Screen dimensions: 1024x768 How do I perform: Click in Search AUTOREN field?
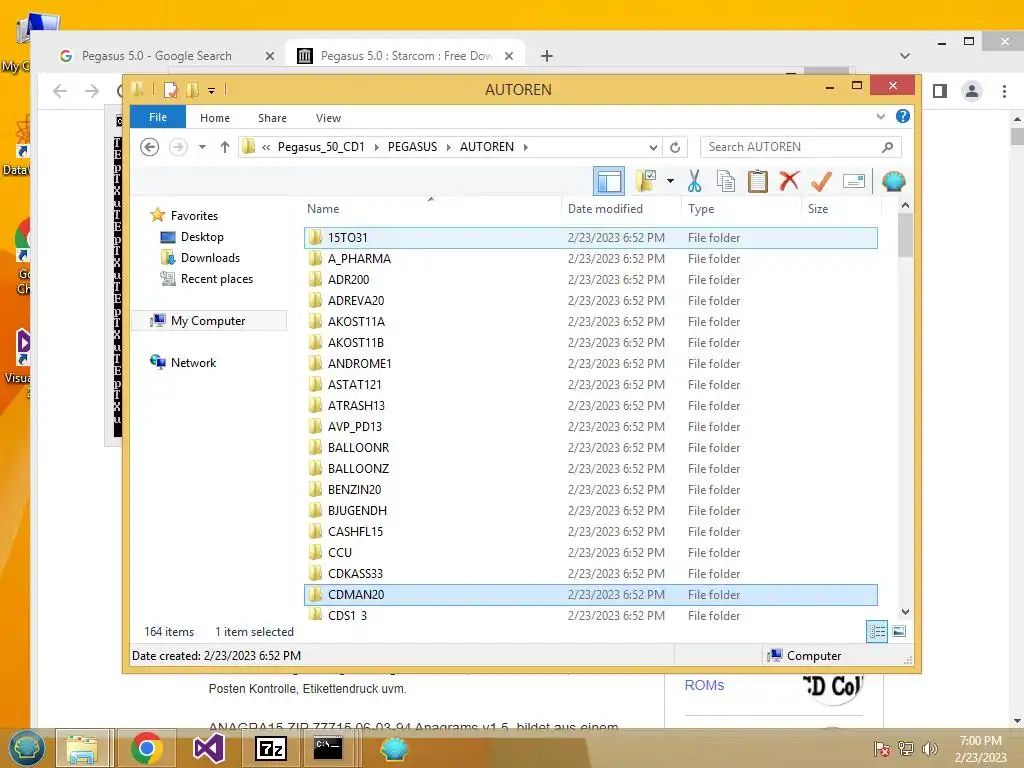coord(800,147)
